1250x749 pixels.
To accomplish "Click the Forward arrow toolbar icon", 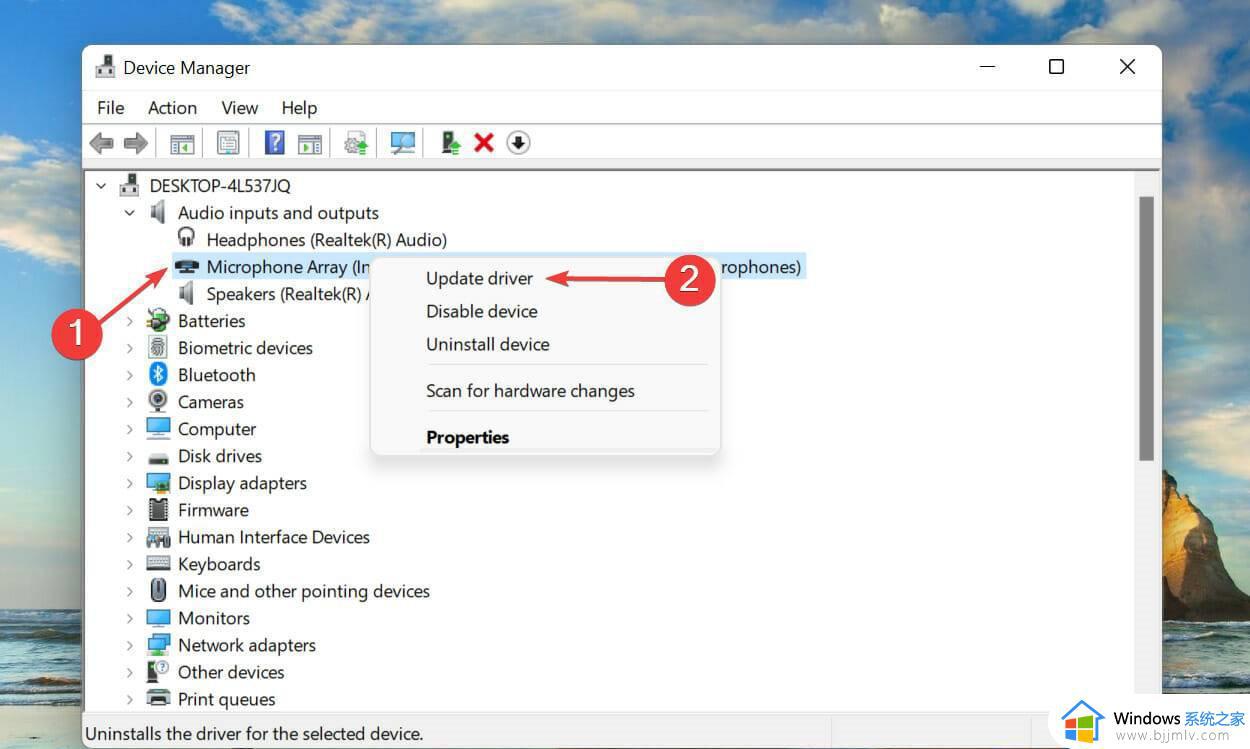I will [x=135, y=143].
